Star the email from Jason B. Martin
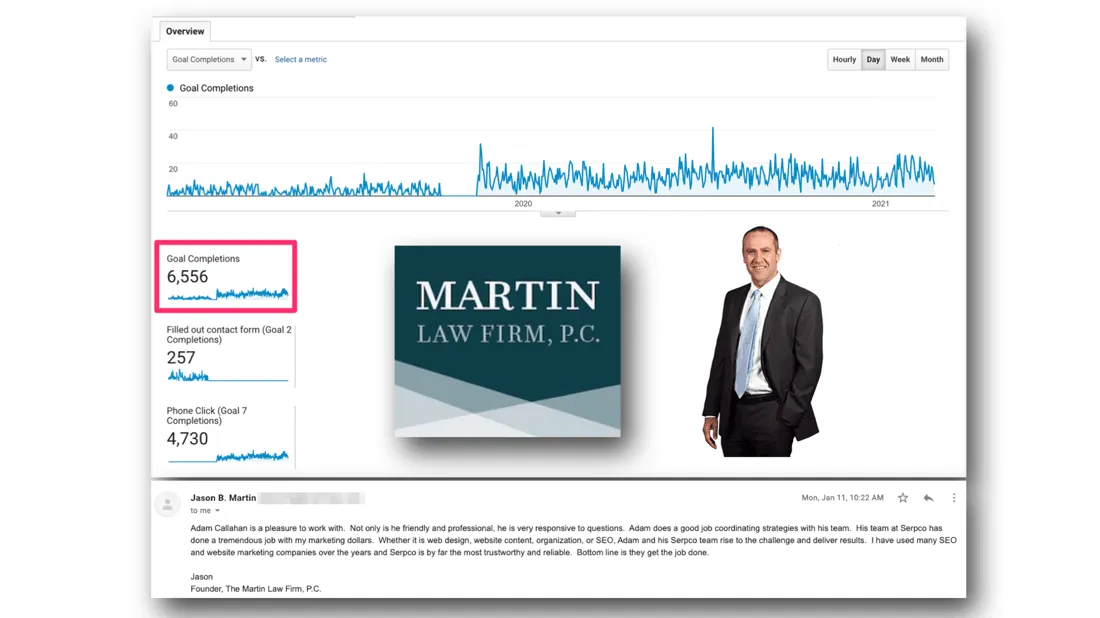Viewport: 1100px width, 618px height. (903, 498)
